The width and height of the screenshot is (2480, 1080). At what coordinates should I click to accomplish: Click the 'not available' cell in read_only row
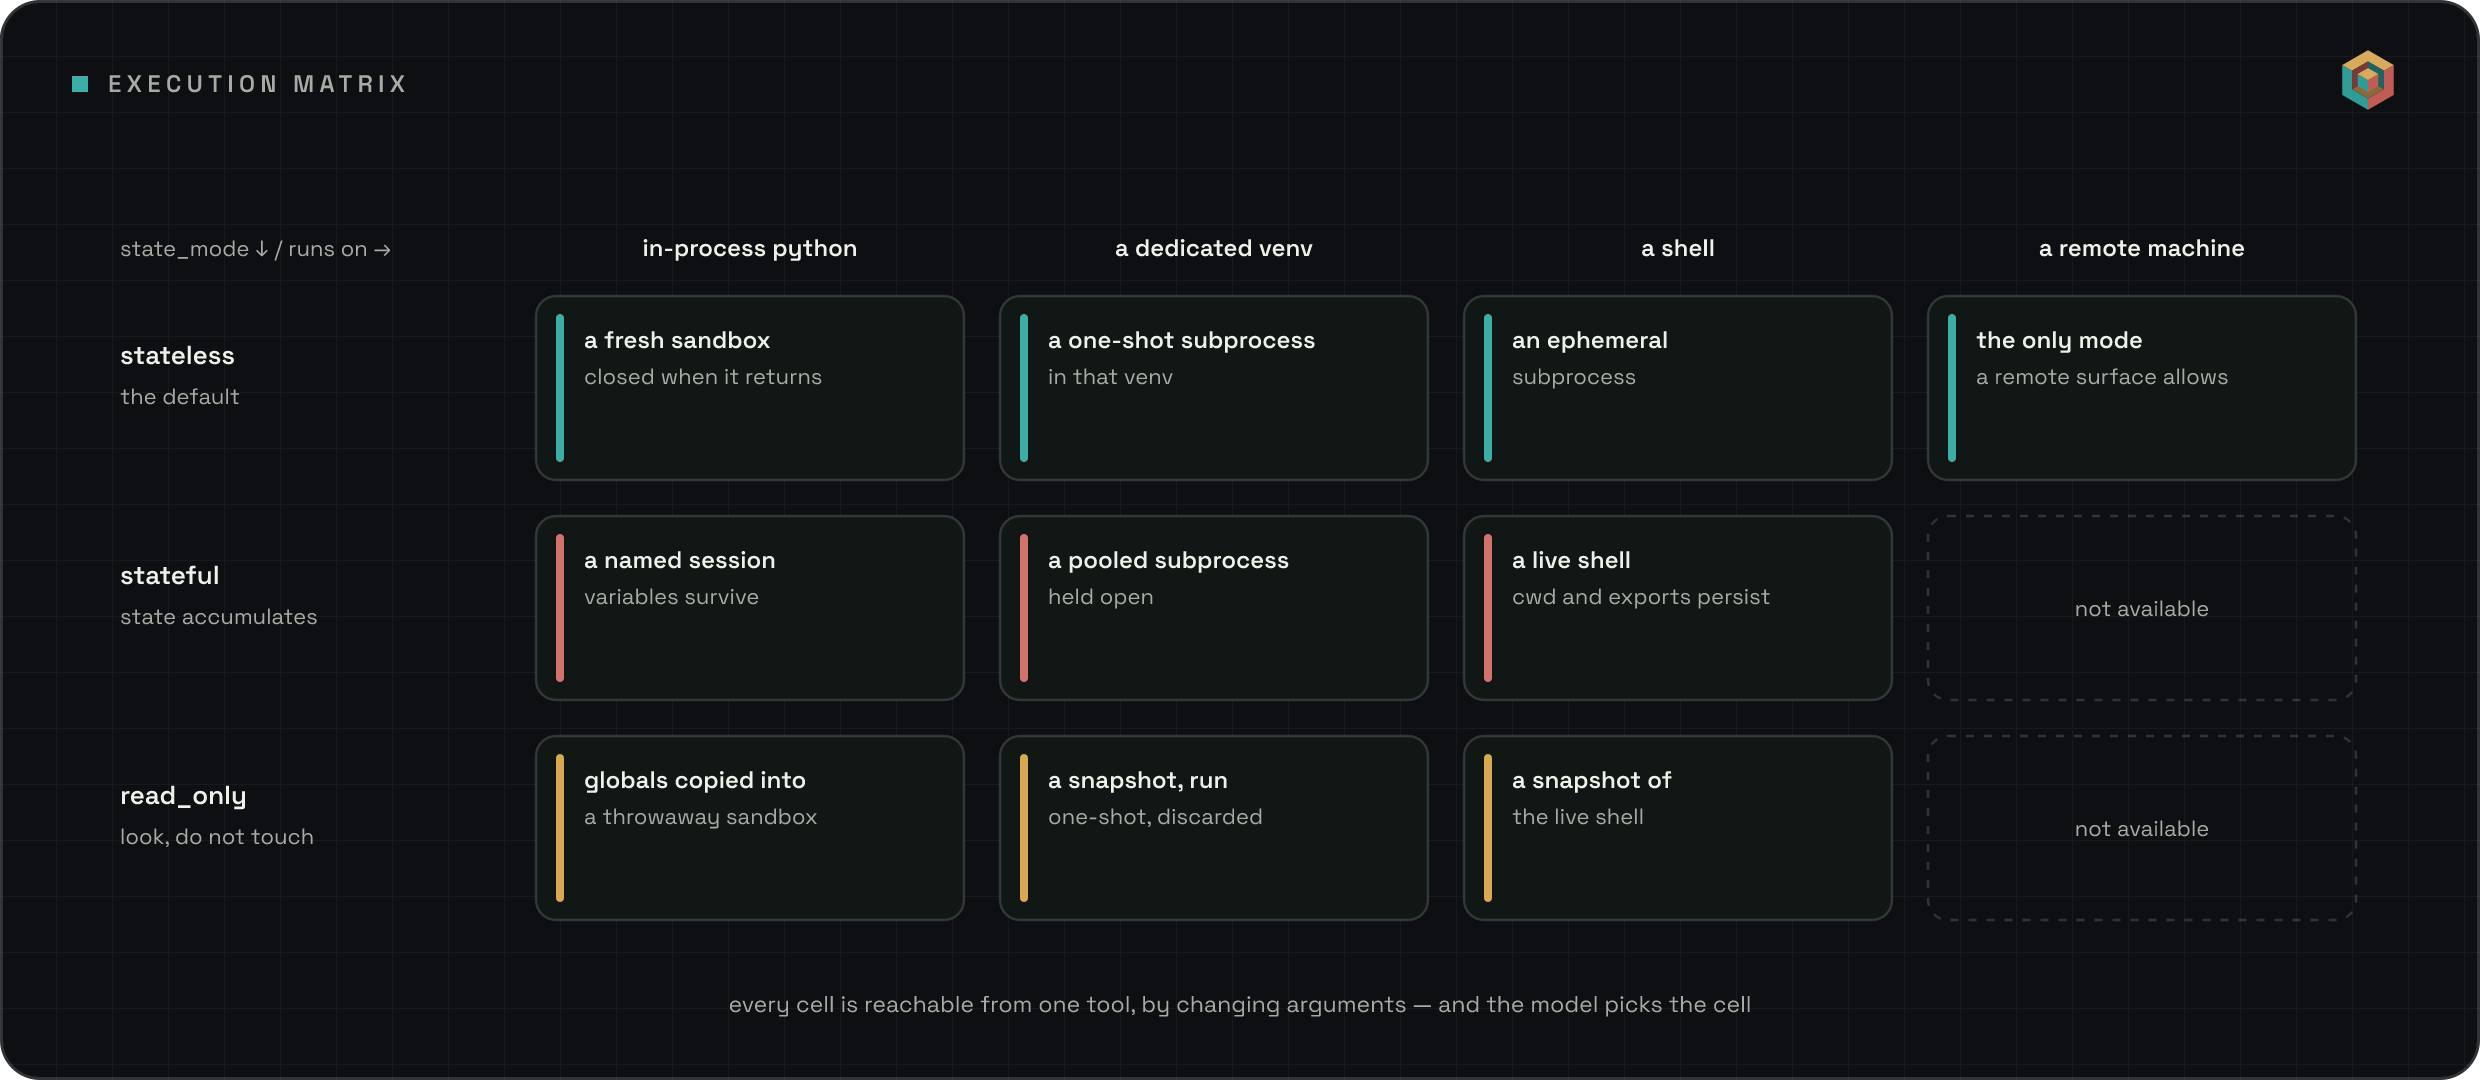pyautogui.click(x=2142, y=828)
